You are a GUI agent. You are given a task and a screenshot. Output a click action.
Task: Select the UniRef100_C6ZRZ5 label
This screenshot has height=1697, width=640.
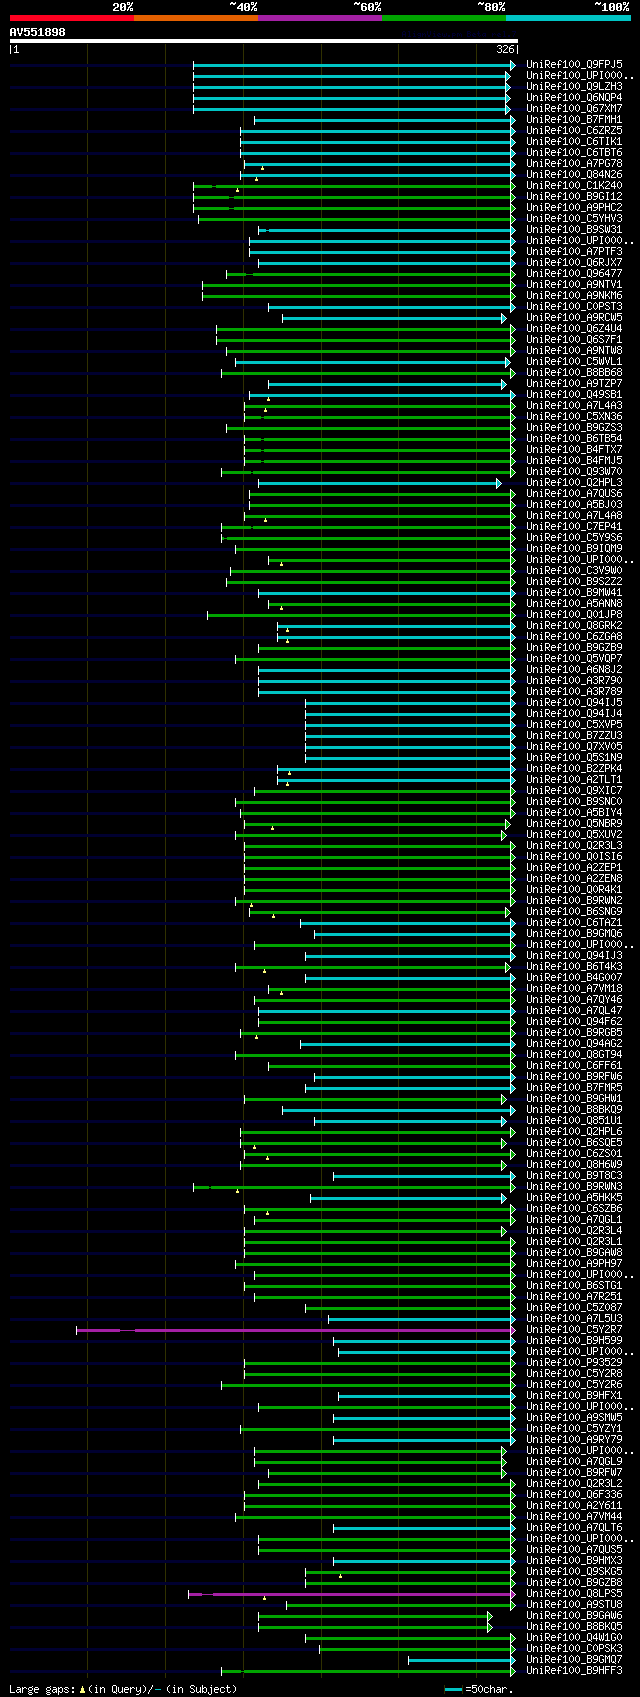[x=574, y=131]
